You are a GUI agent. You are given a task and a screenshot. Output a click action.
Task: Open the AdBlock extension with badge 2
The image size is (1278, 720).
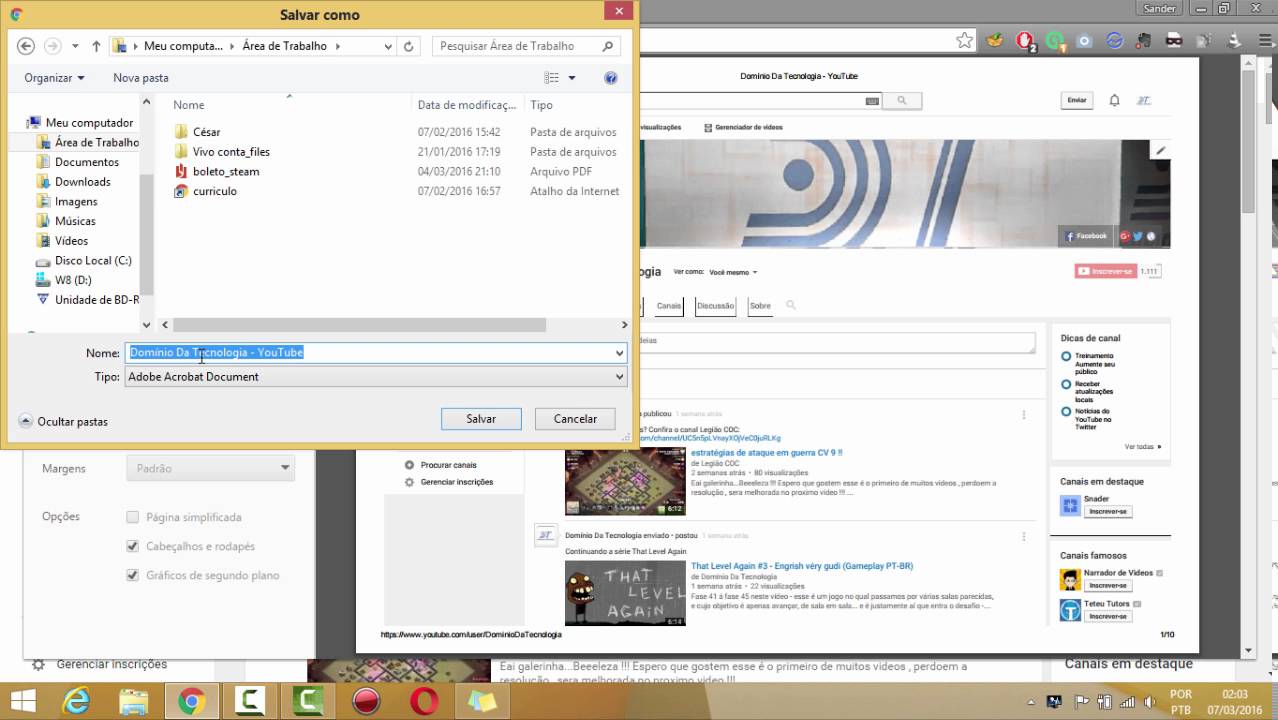(x=1025, y=41)
